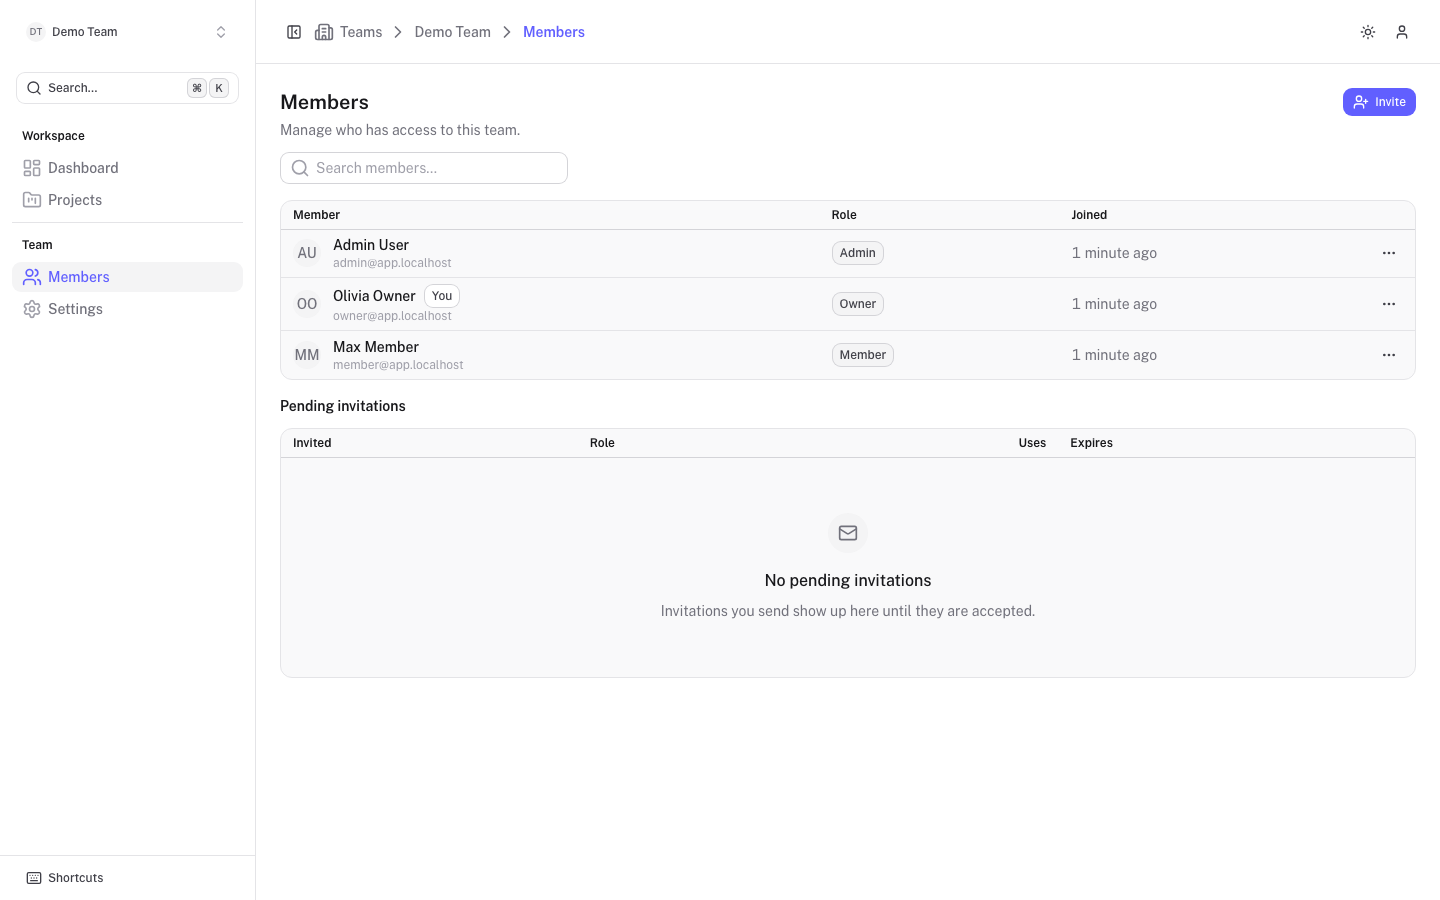1440x900 pixels.
Task: Click the Pending invitations heading
Action: pos(343,406)
